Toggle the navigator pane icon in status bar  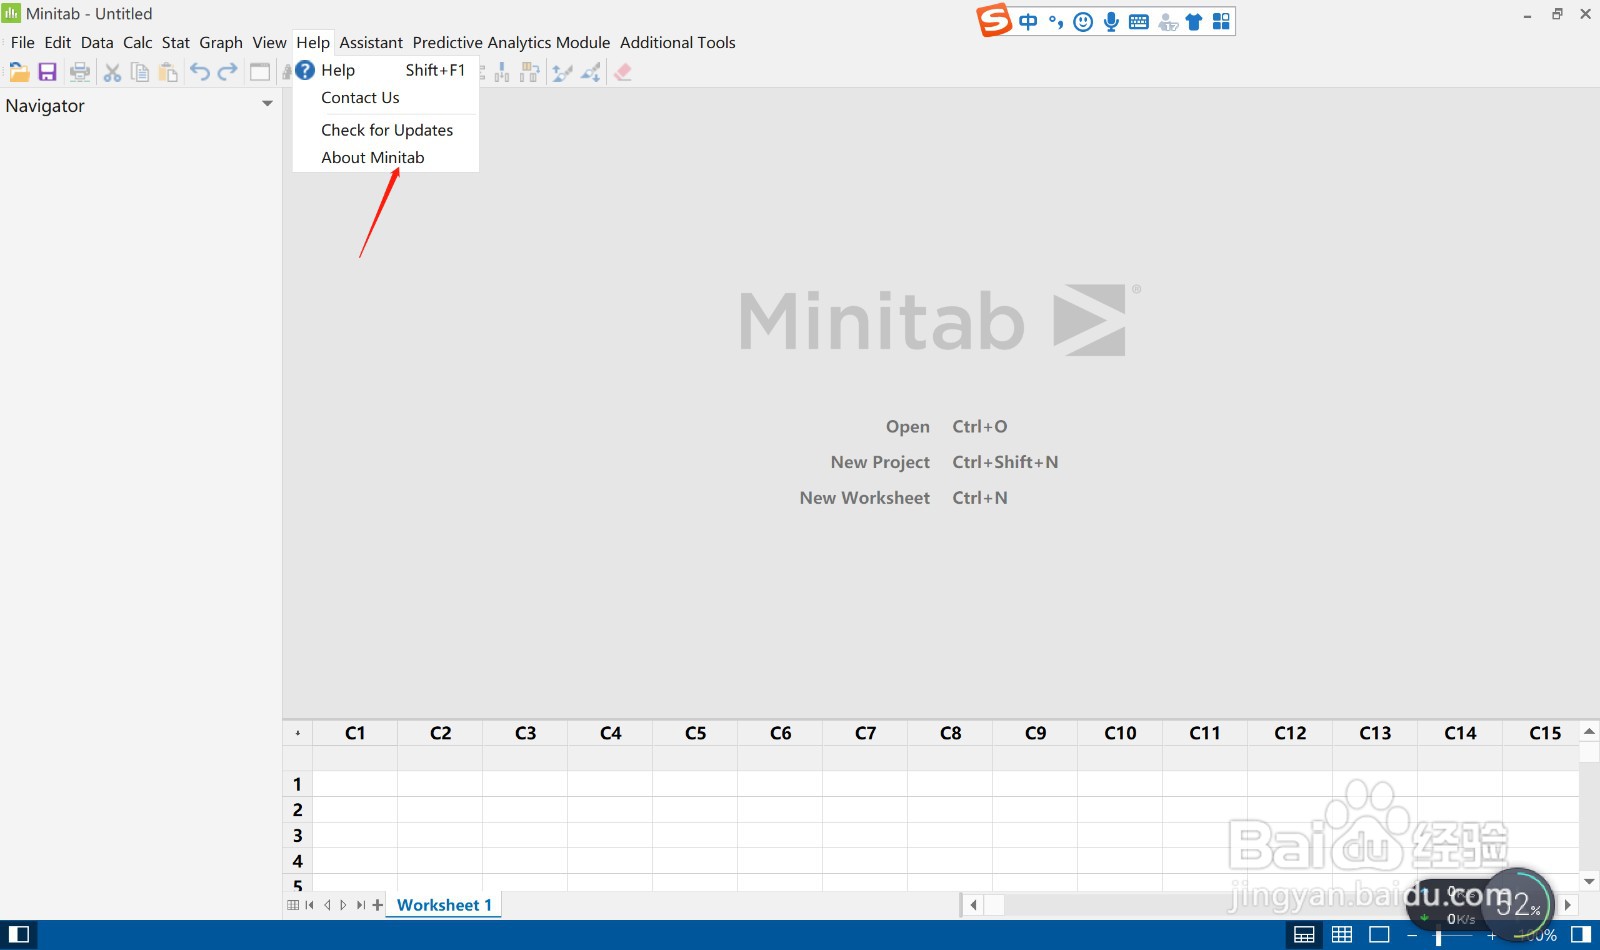coord(19,935)
